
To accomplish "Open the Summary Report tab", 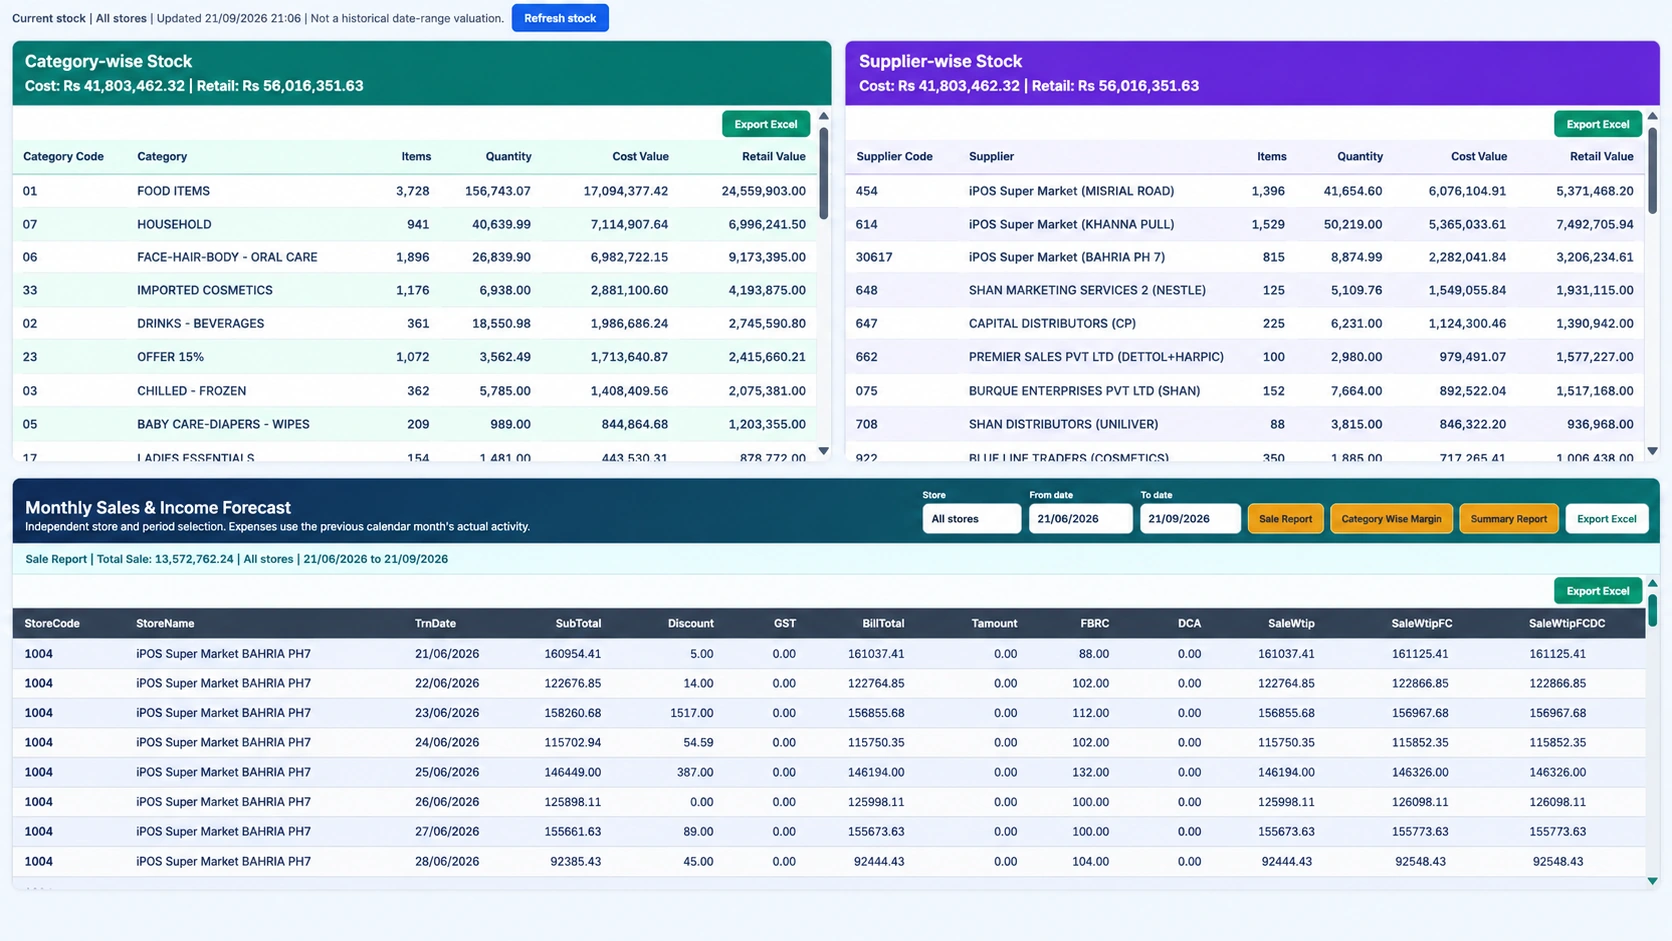I will (1508, 519).
